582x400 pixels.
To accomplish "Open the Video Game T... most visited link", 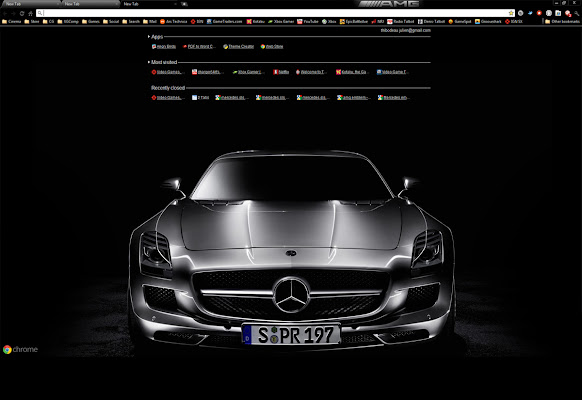I will [x=392, y=72].
